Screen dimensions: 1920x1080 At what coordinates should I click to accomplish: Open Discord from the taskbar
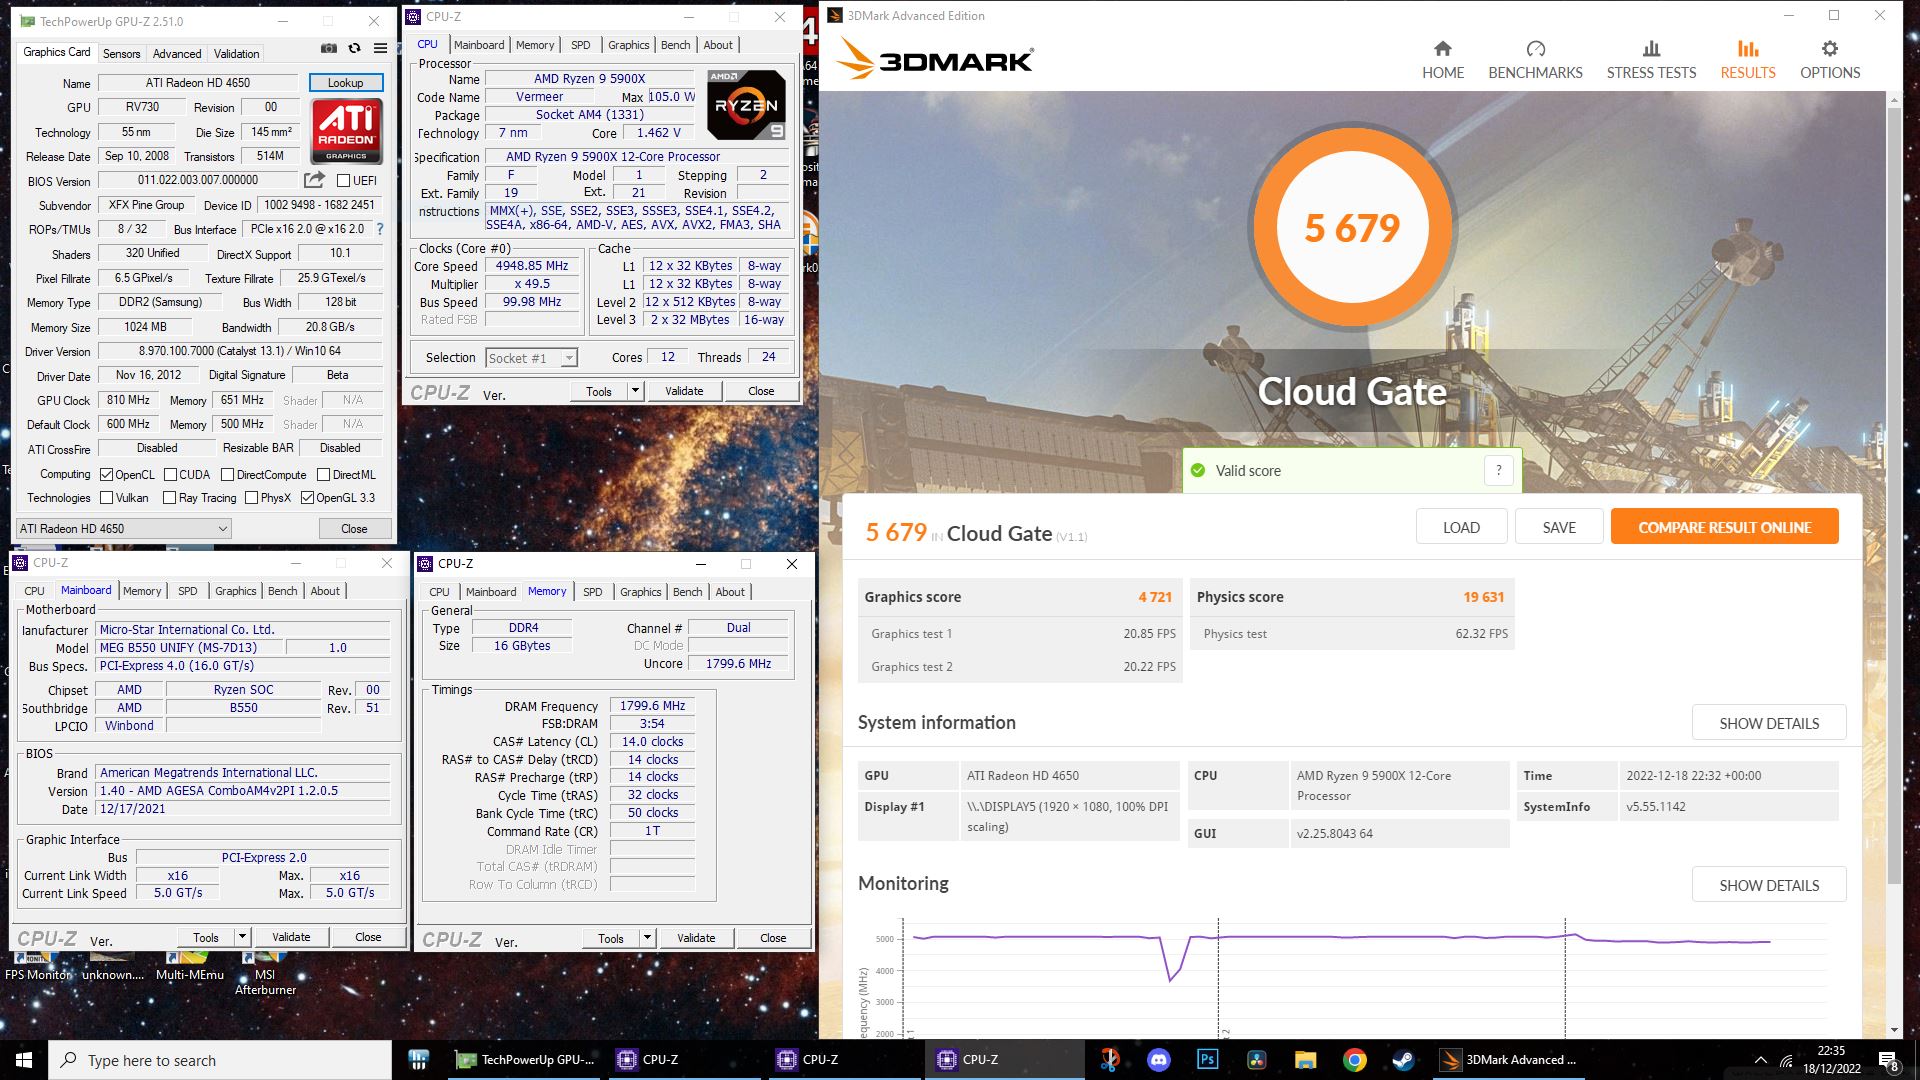1158,1060
